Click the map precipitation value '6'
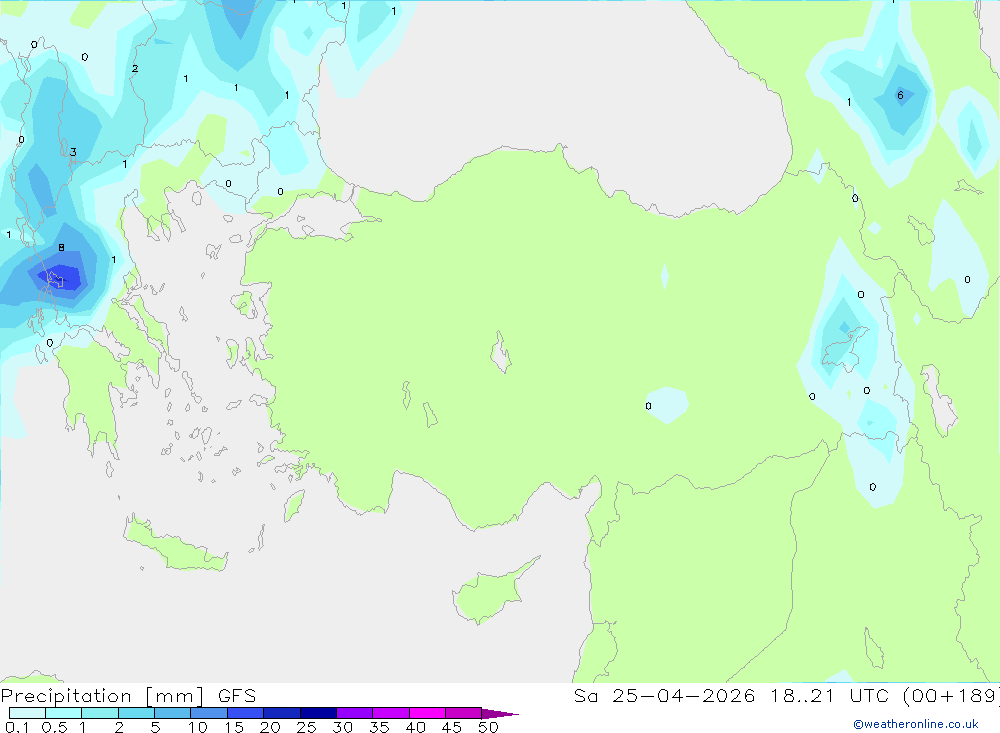Screen dimensions: 1000x733 900,96
